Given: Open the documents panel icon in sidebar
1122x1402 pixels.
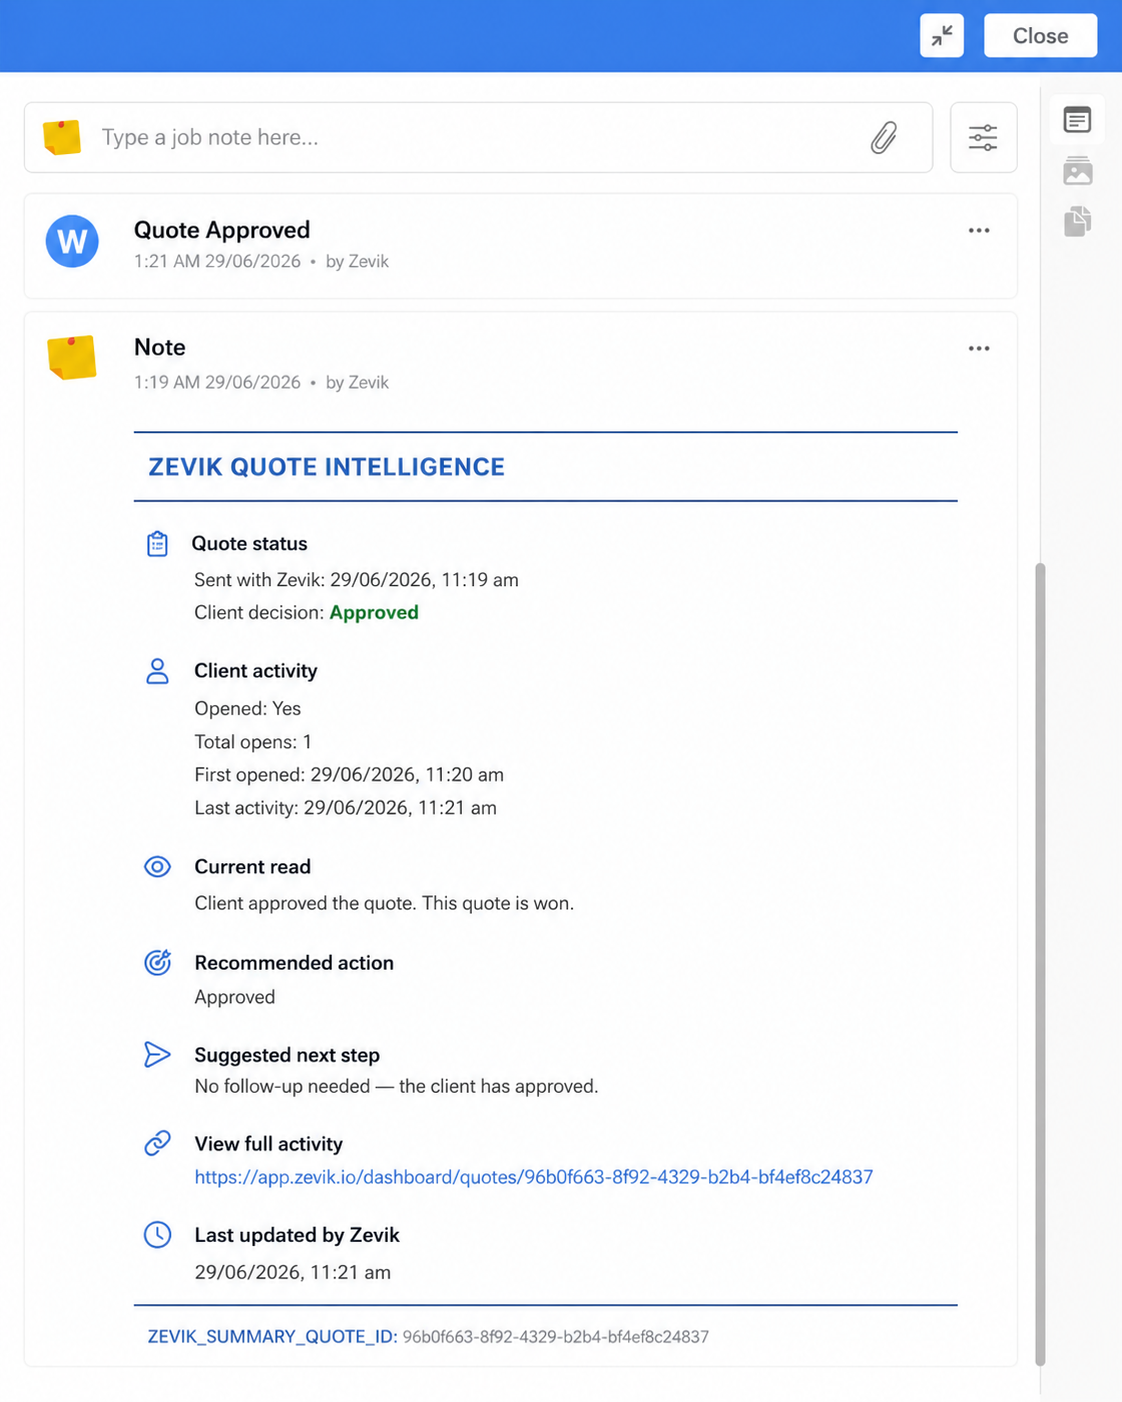Looking at the screenshot, I should [1077, 221].
